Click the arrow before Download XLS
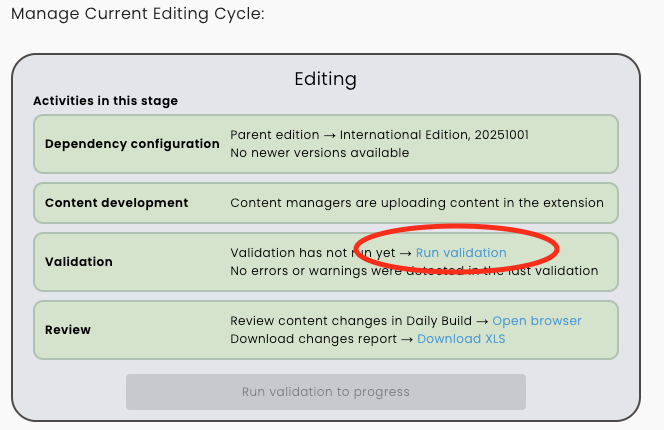This screenshot has height=430, width=664. (x=406, y=339)
